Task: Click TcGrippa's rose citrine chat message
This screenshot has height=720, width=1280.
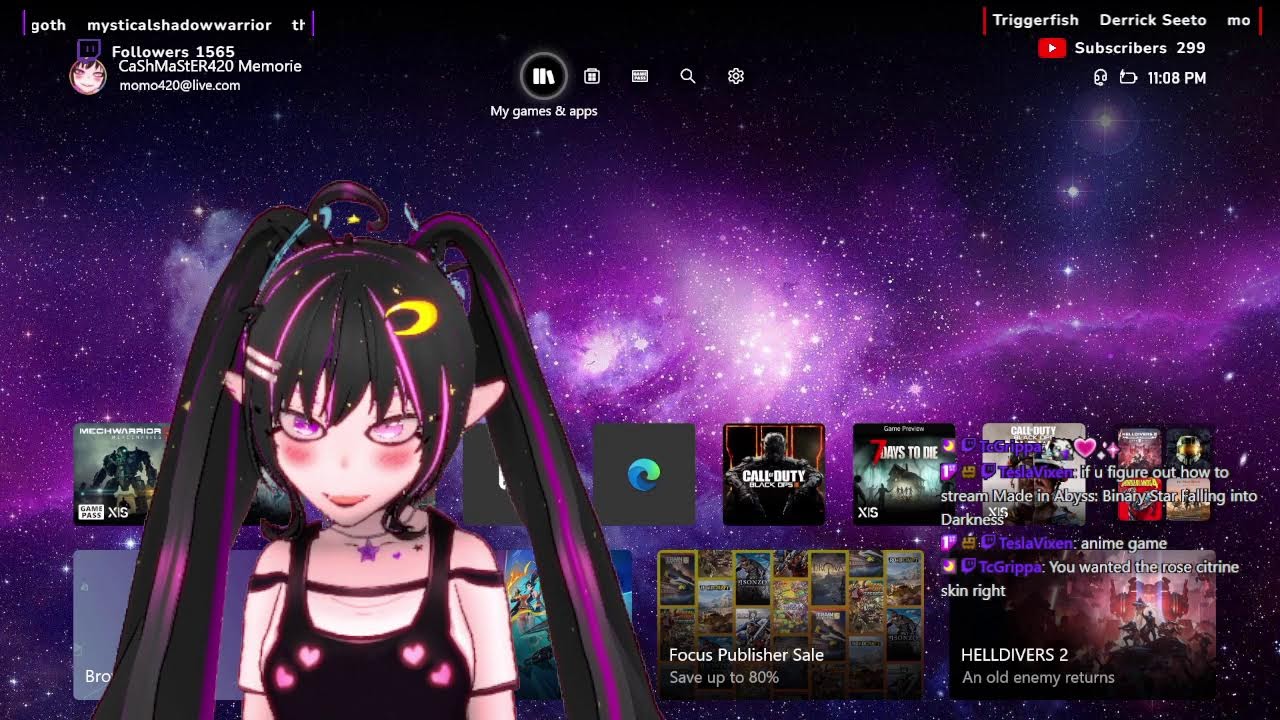Action: 1090,579
